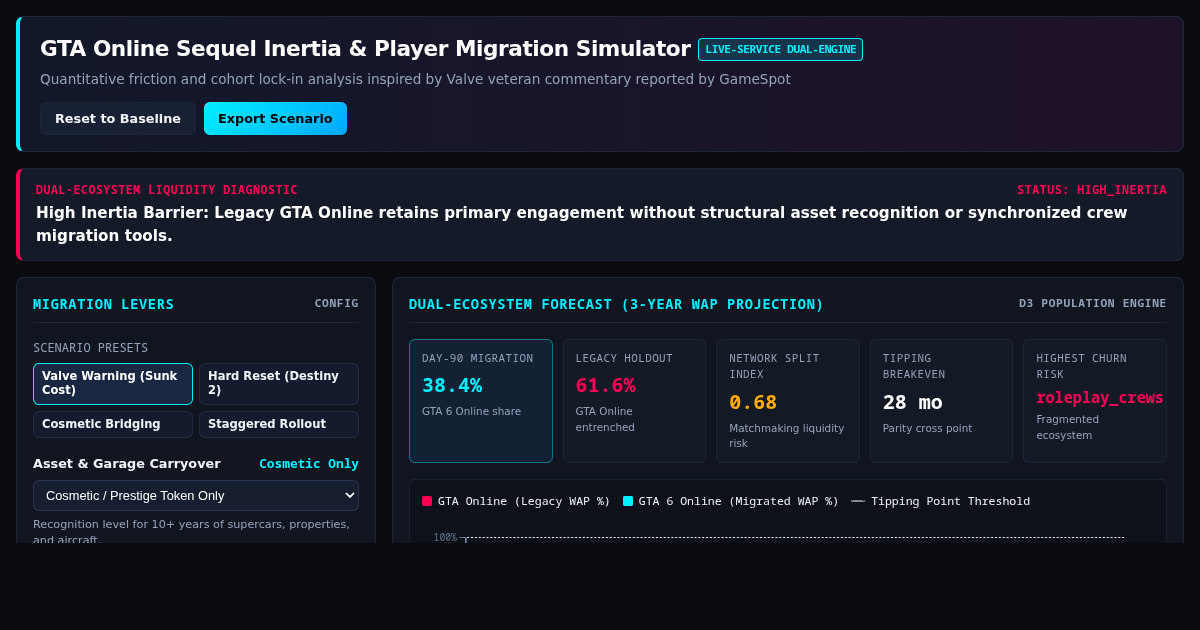Select Network Split Index card
Viewport: 1200px width, 630px height.
788,401
